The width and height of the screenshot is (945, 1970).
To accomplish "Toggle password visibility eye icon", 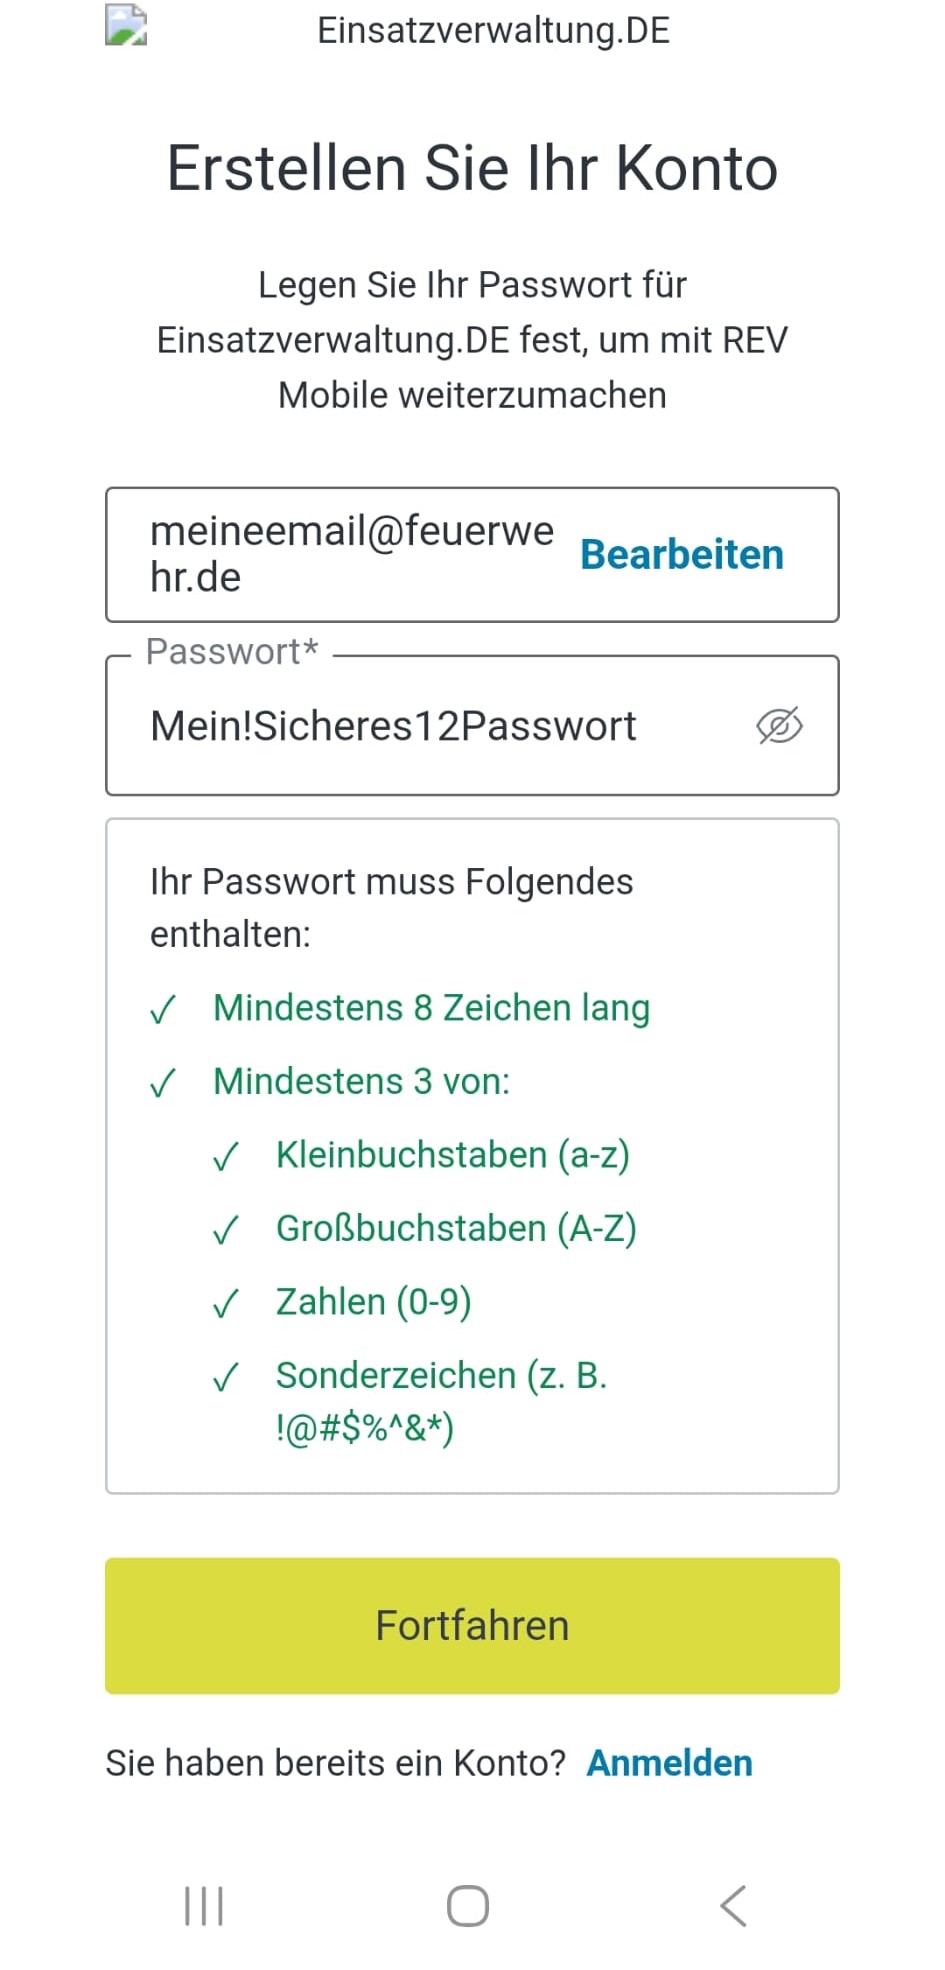I will 779,726.
